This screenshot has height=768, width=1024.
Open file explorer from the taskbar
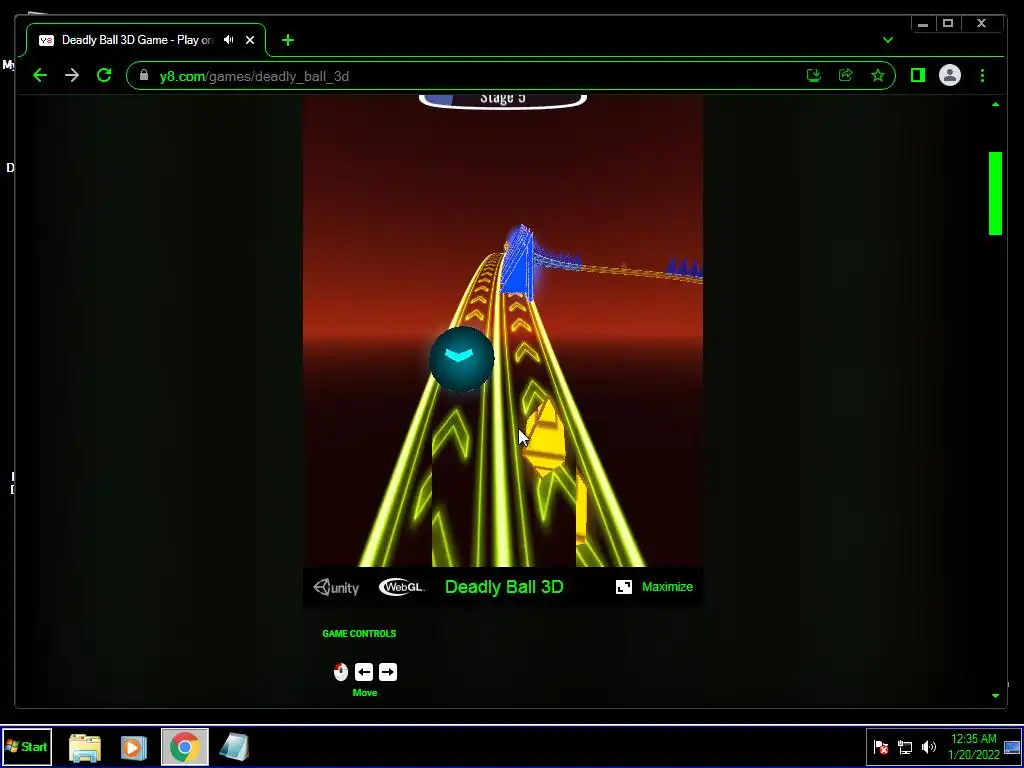coord(85,748)
